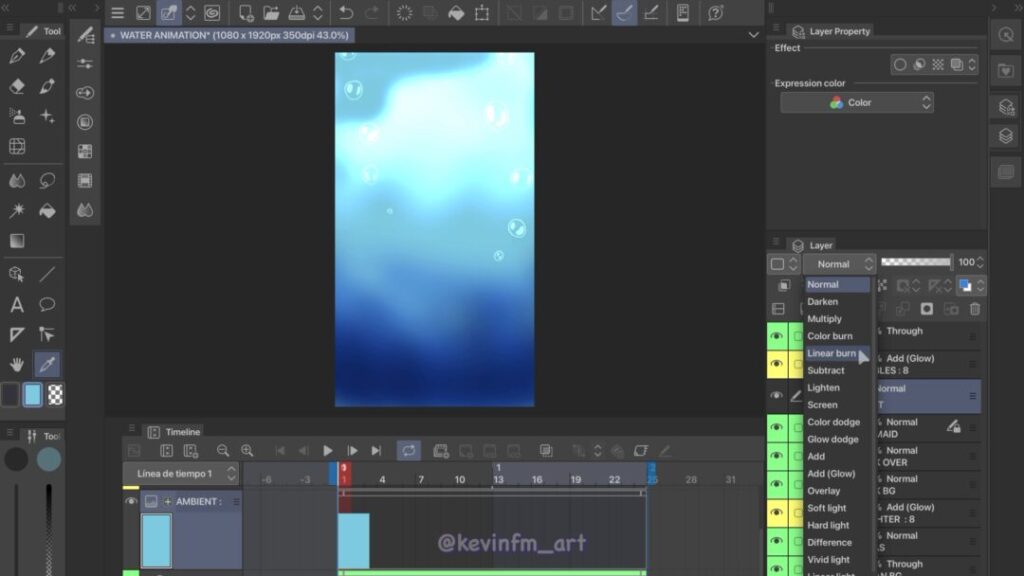Click the chevron at right of the canvas tab bar

coord(754,35)
